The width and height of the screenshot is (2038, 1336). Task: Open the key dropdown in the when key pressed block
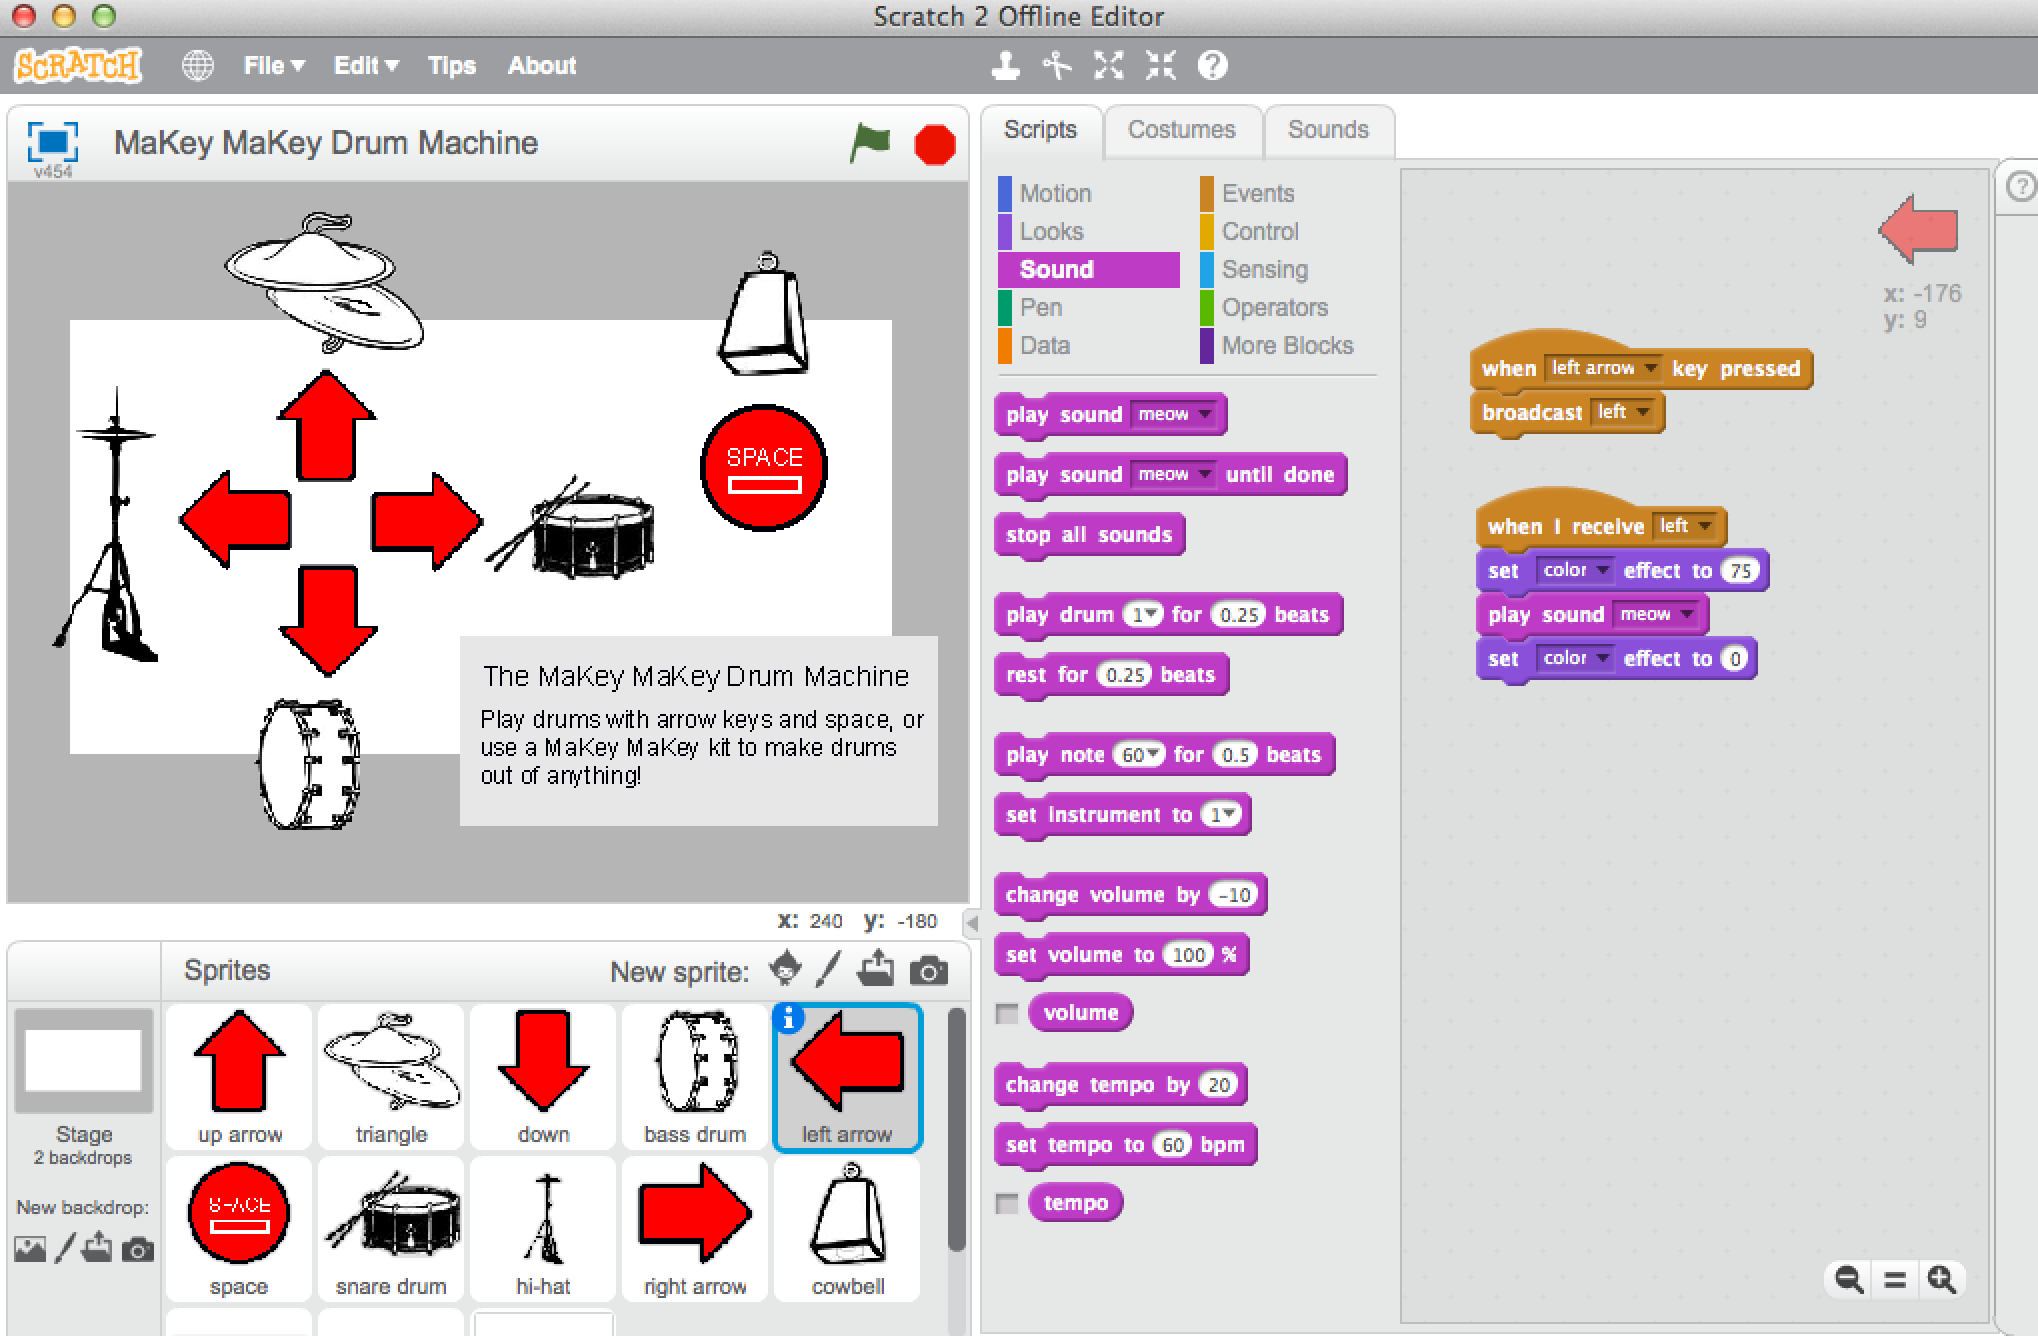(1649, 368)
